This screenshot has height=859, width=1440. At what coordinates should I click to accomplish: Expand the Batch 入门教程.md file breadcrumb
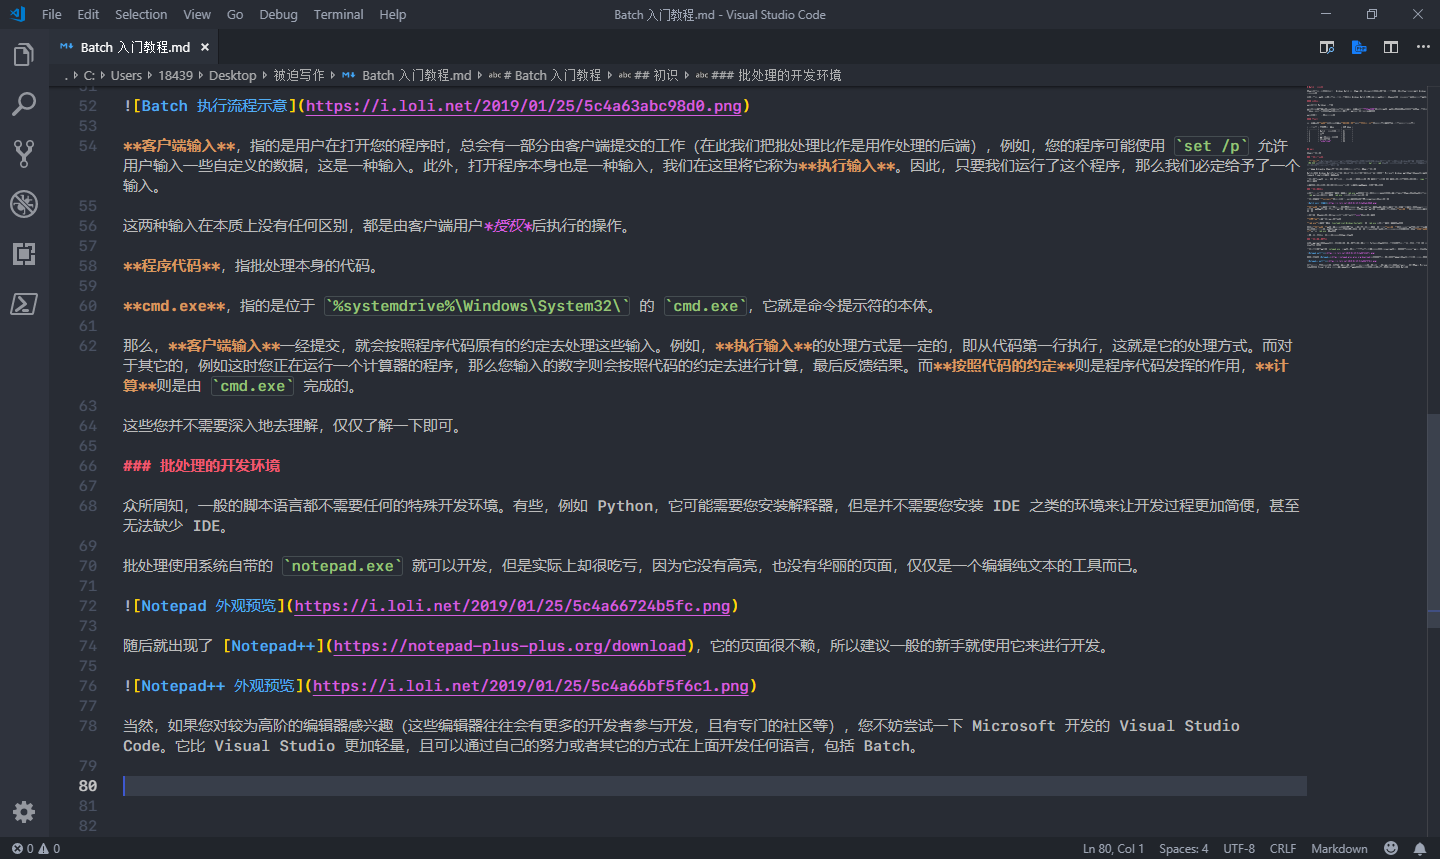[407, 75]
